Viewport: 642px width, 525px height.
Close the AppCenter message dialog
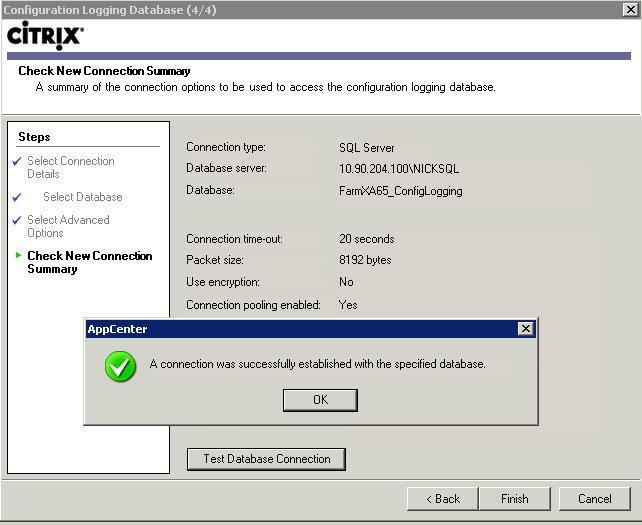pos(526,328)
